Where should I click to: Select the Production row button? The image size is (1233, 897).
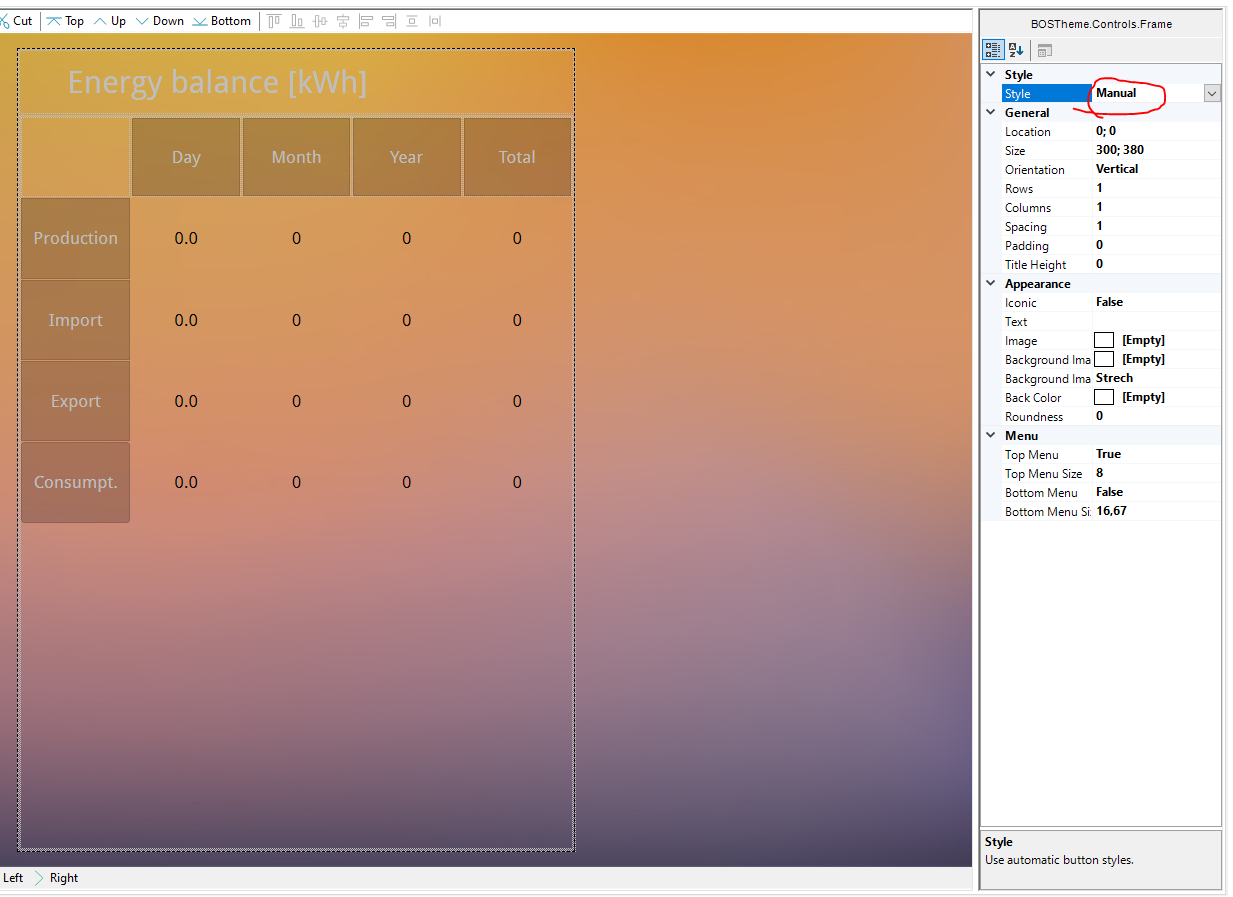pos(75,238)
